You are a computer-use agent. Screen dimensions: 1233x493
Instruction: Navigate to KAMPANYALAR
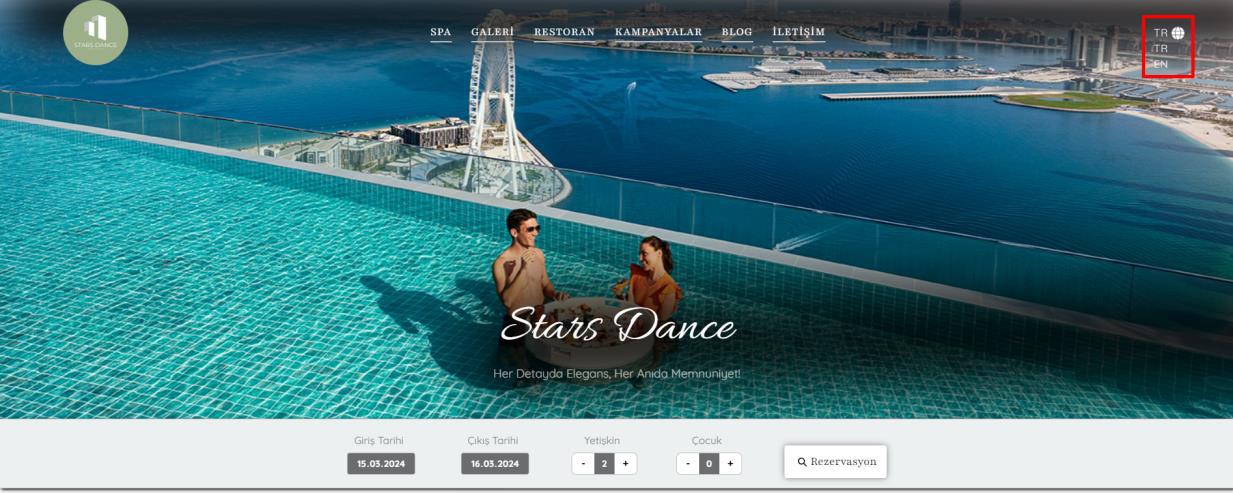(658, 32)
